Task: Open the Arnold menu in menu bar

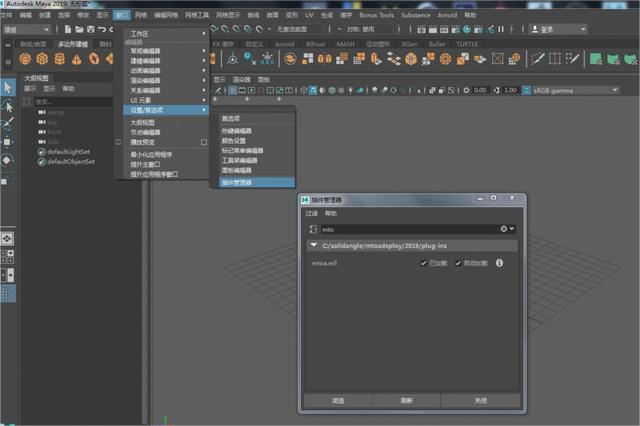Action: pyautogui.click(x=447, y=15)
